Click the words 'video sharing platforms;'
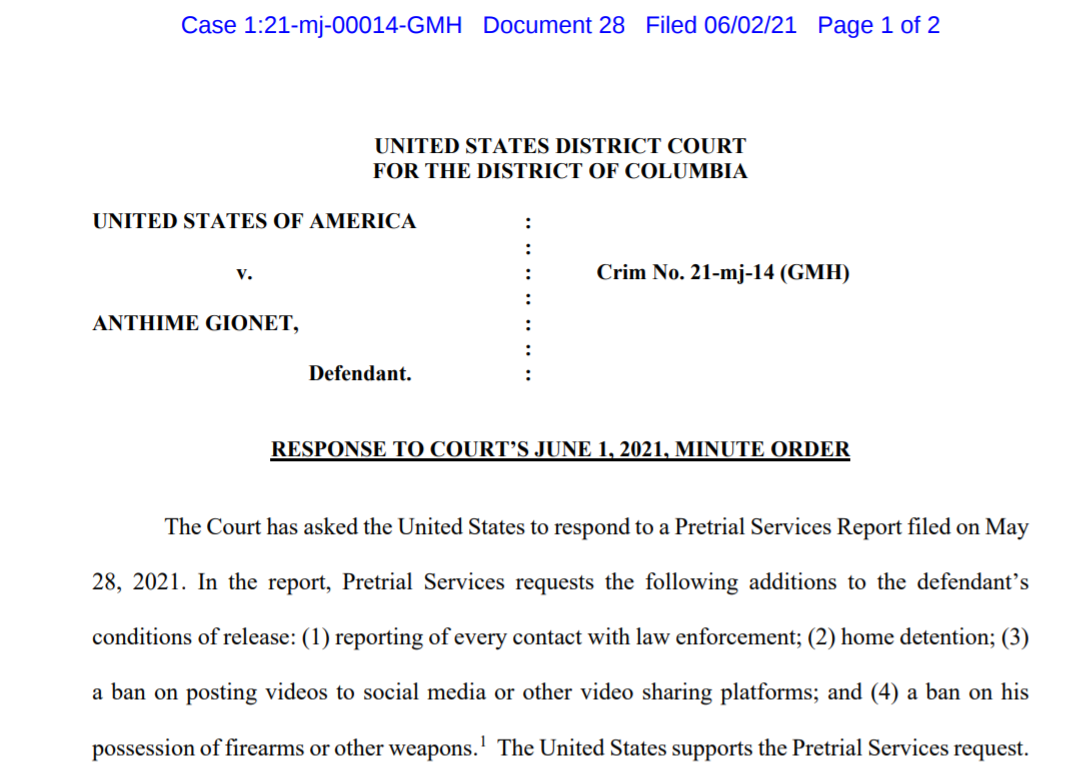Screen dimensions: 1084x764 click(700, 693)
